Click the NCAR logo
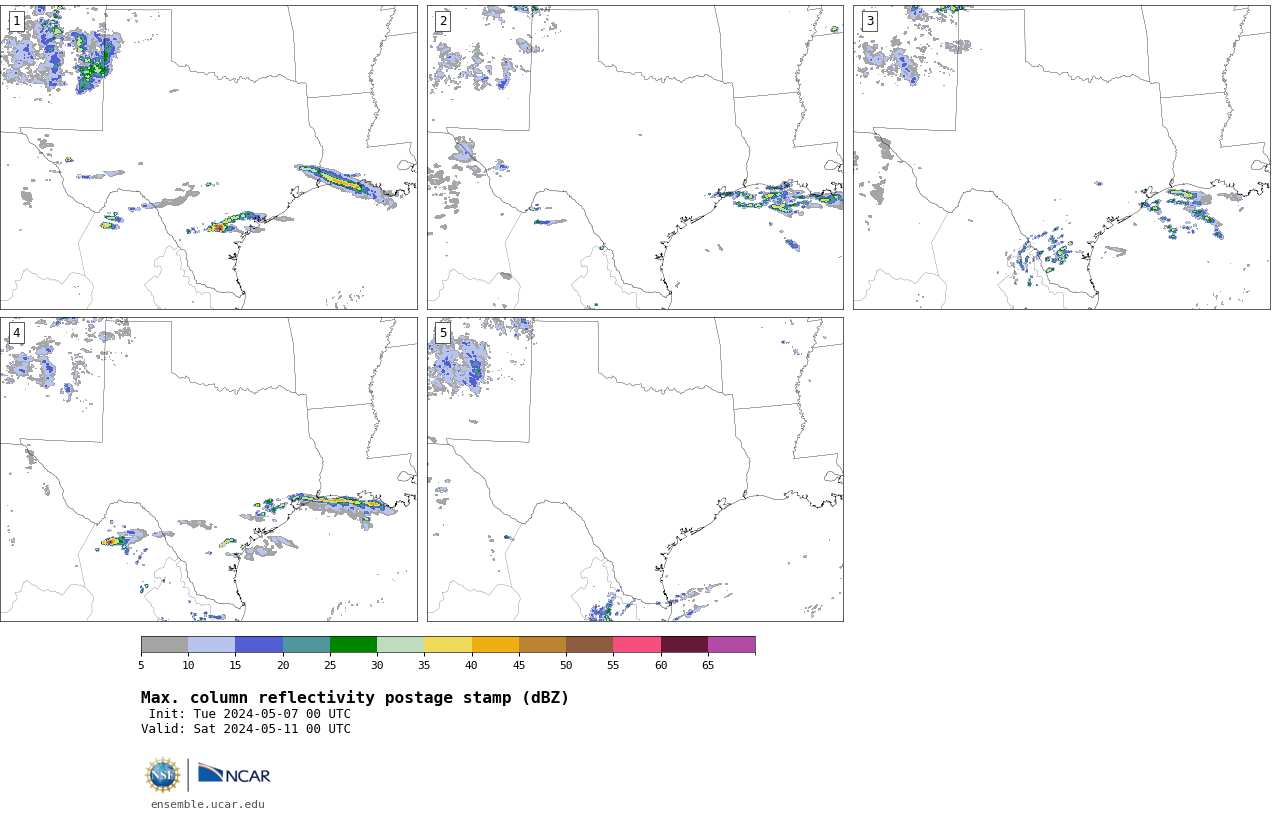This screenshot has width=1280, height=815. pyautogui.click(x=234, y=775)
